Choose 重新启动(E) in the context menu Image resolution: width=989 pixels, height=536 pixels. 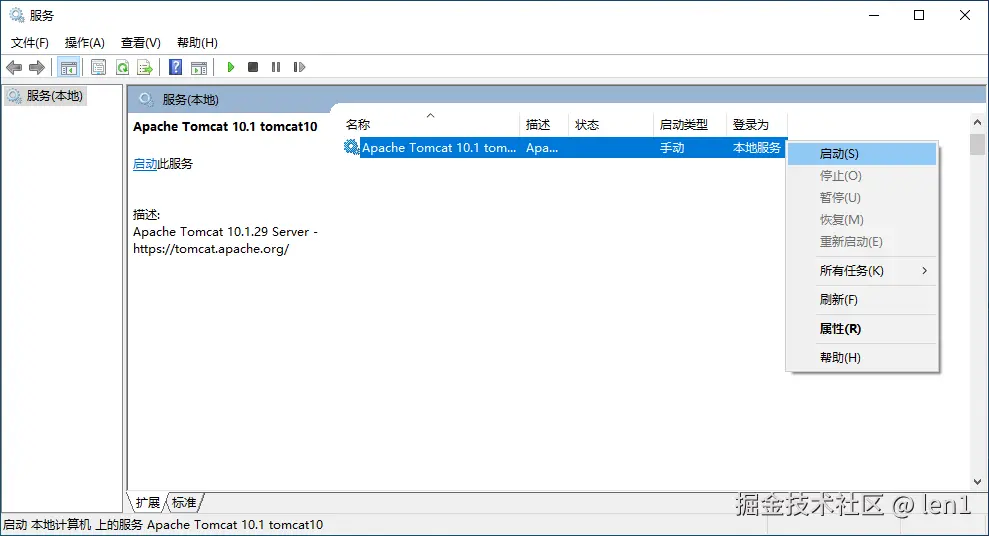coord(862,242)
